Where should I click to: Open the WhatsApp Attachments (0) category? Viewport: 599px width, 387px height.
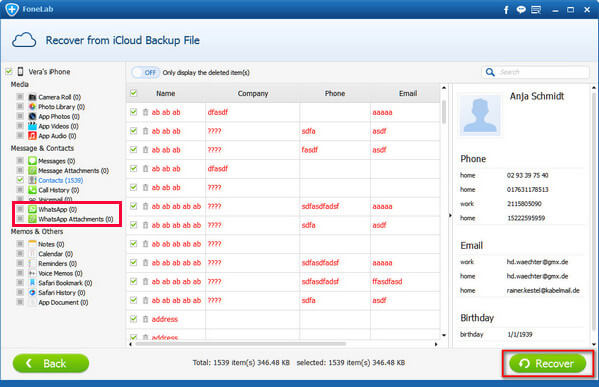pos(76,219)
